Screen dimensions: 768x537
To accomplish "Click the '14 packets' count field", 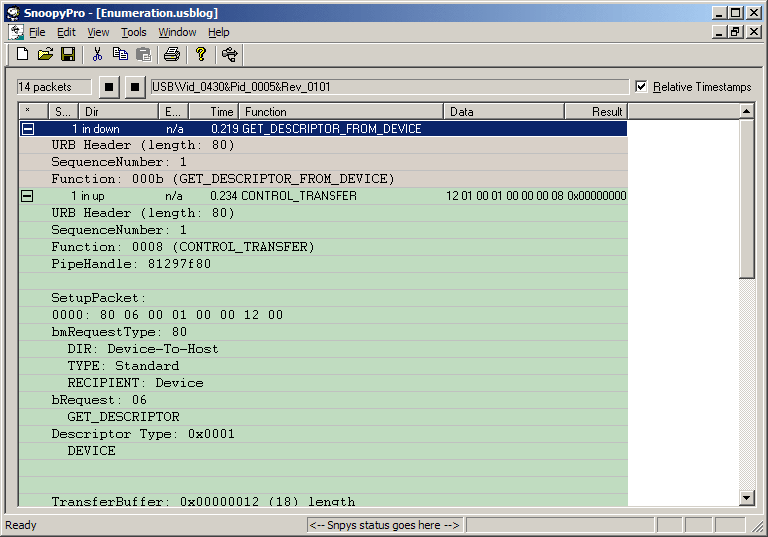I will tap(54, 87).
